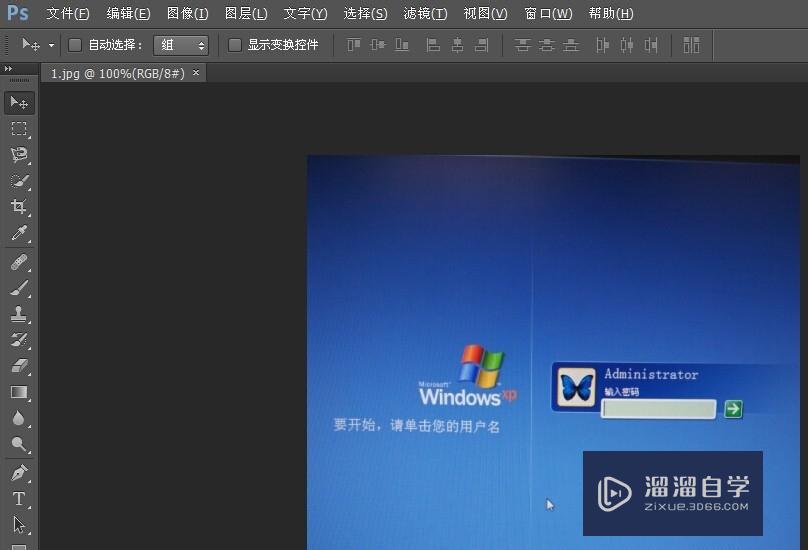Select the Horizontal Type tool
808x550 pixels.
point(19,499)
